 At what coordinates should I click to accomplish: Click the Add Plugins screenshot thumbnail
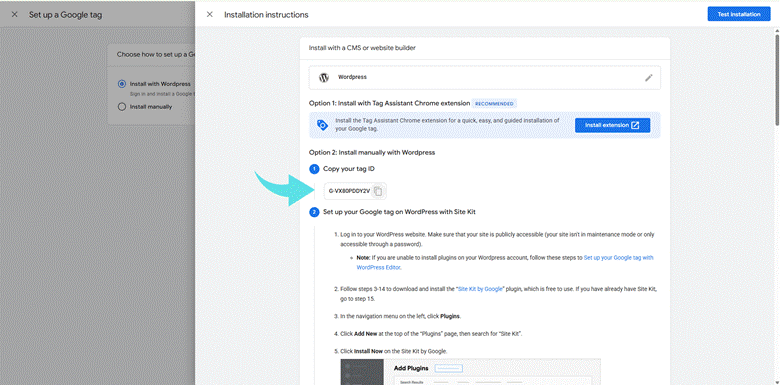click(x=471, y=372)
